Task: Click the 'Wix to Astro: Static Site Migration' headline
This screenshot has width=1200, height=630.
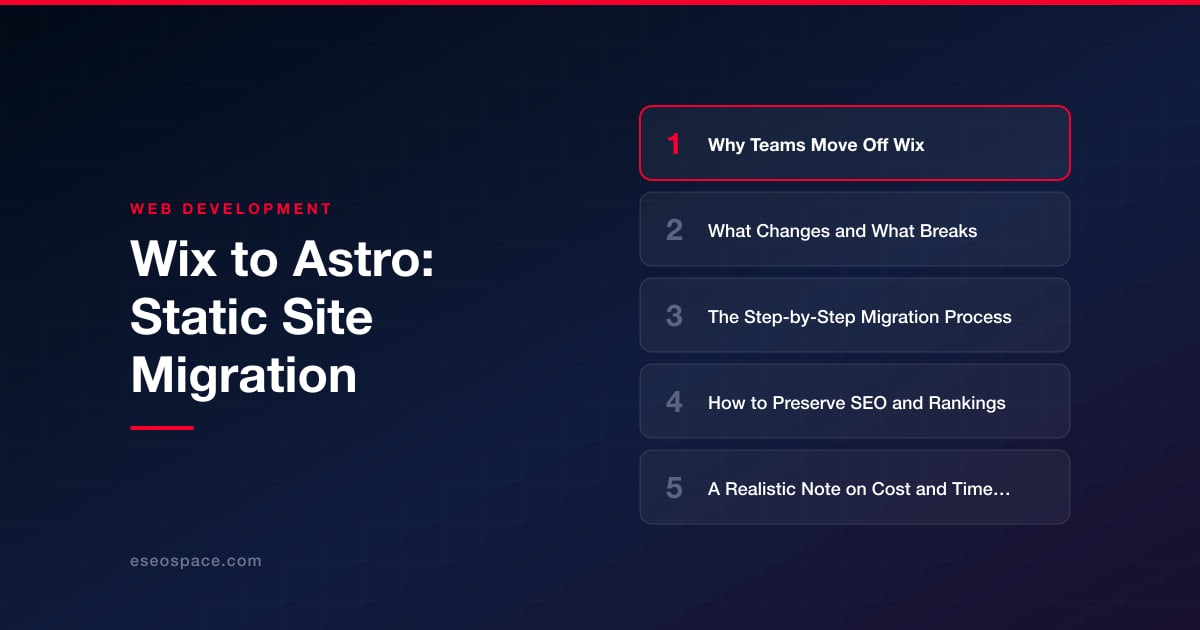Action: coord(282,319)
